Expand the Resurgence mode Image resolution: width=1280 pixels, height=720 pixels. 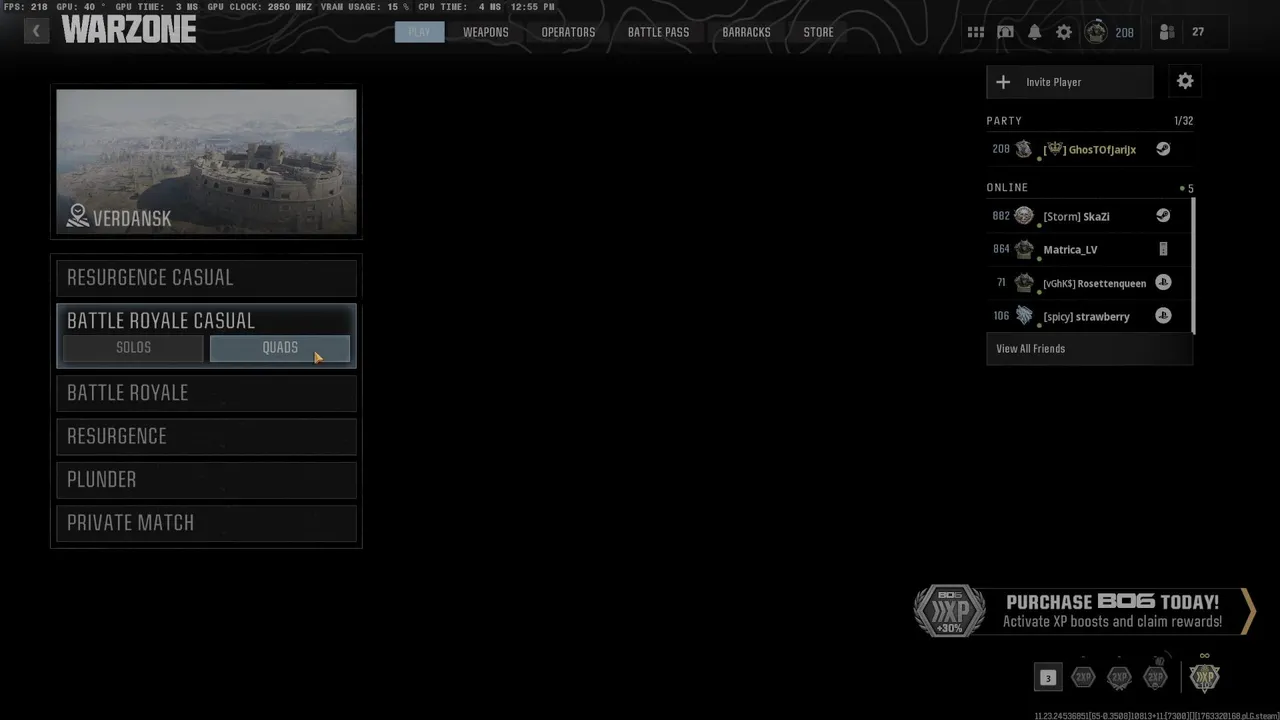(x=206, y=436)
